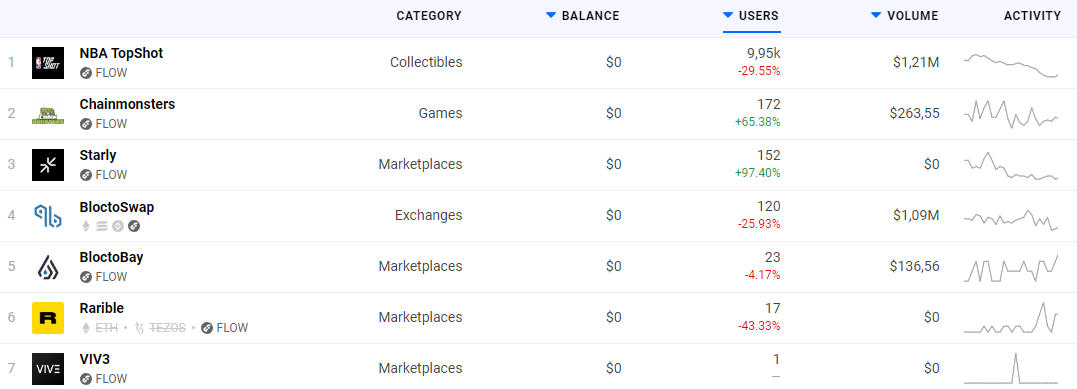Image resolution: width=1077 pixels, height=389 pixels.
Task: View VIV3 activity spike chart
Action: [x=1011, y=368]
